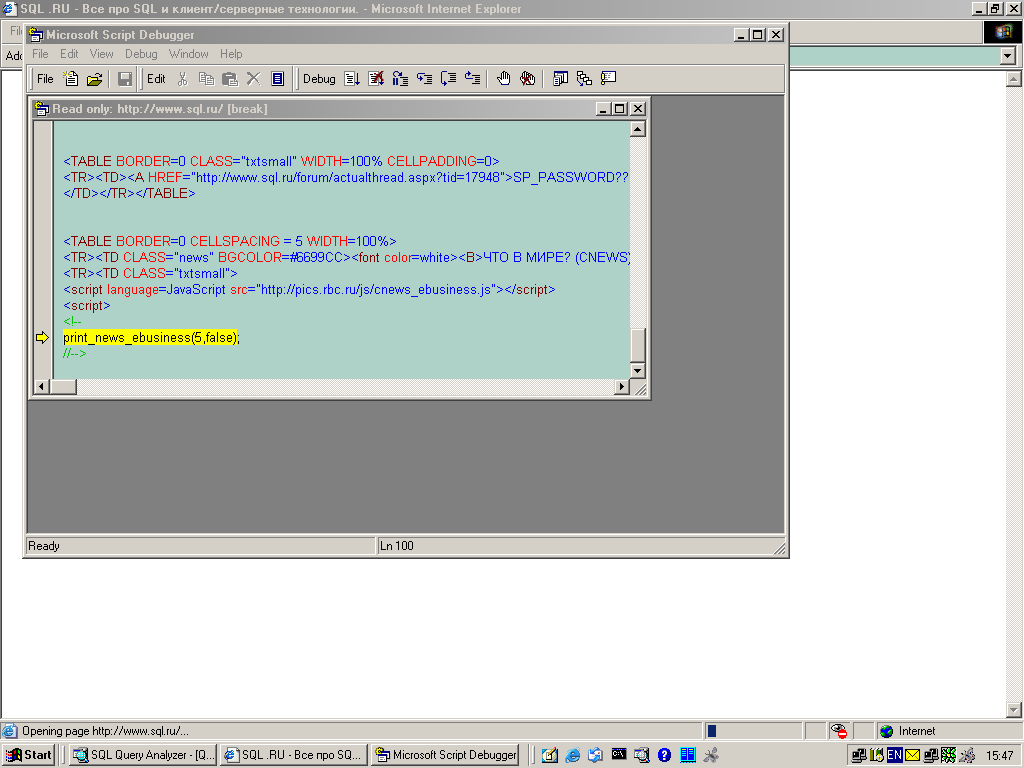Screen dimensions: 1024x768
Task: Click the '//-->' comment line in code
Action: click(x=74, y=353)
